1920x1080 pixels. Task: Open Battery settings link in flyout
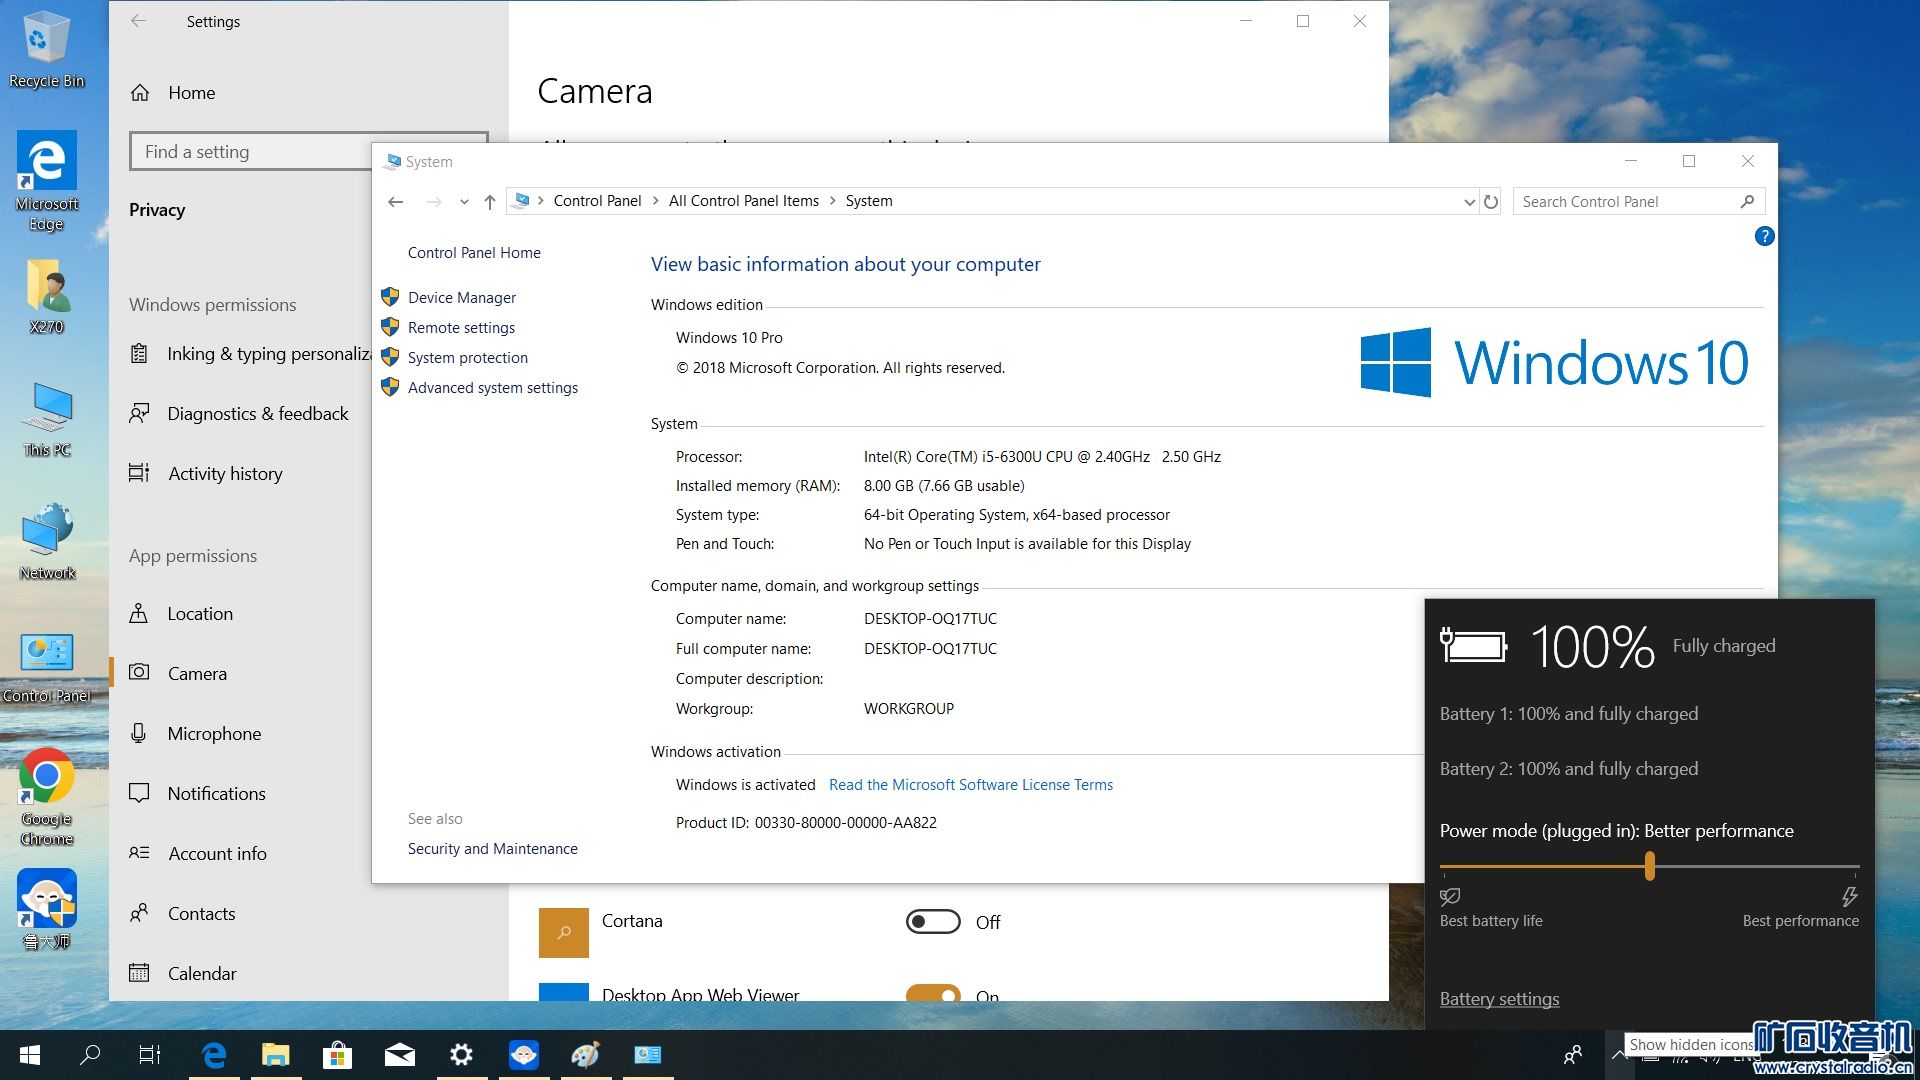click(x=1499, y=999)
